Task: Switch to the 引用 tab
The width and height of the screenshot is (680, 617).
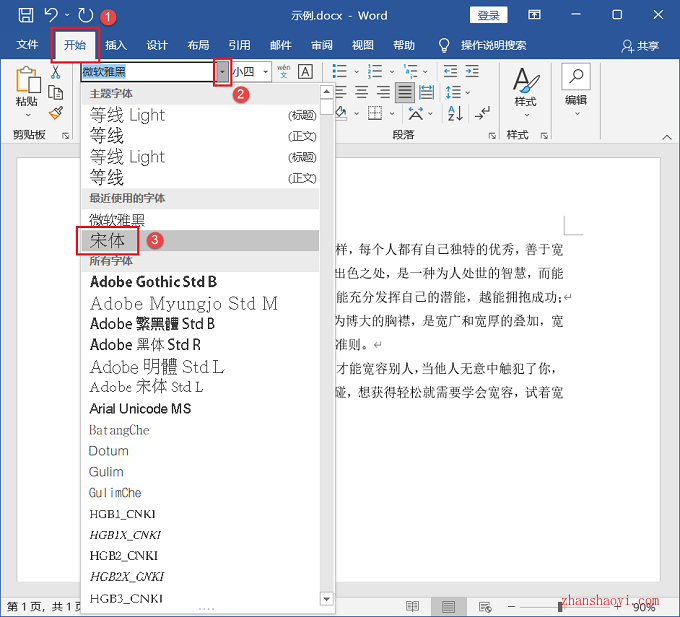Action: click(239, 45)
